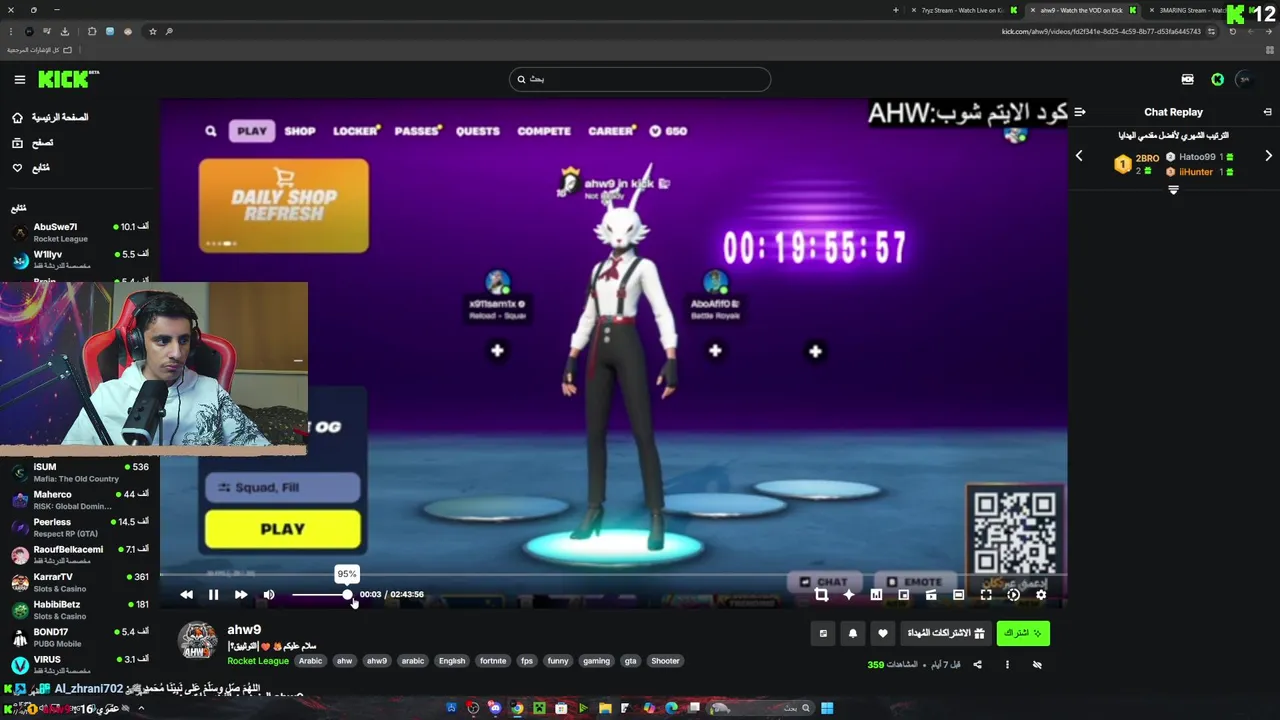Open the ahw9 channel avatar
Screen dimensions: 1280x720
[197, 642]
